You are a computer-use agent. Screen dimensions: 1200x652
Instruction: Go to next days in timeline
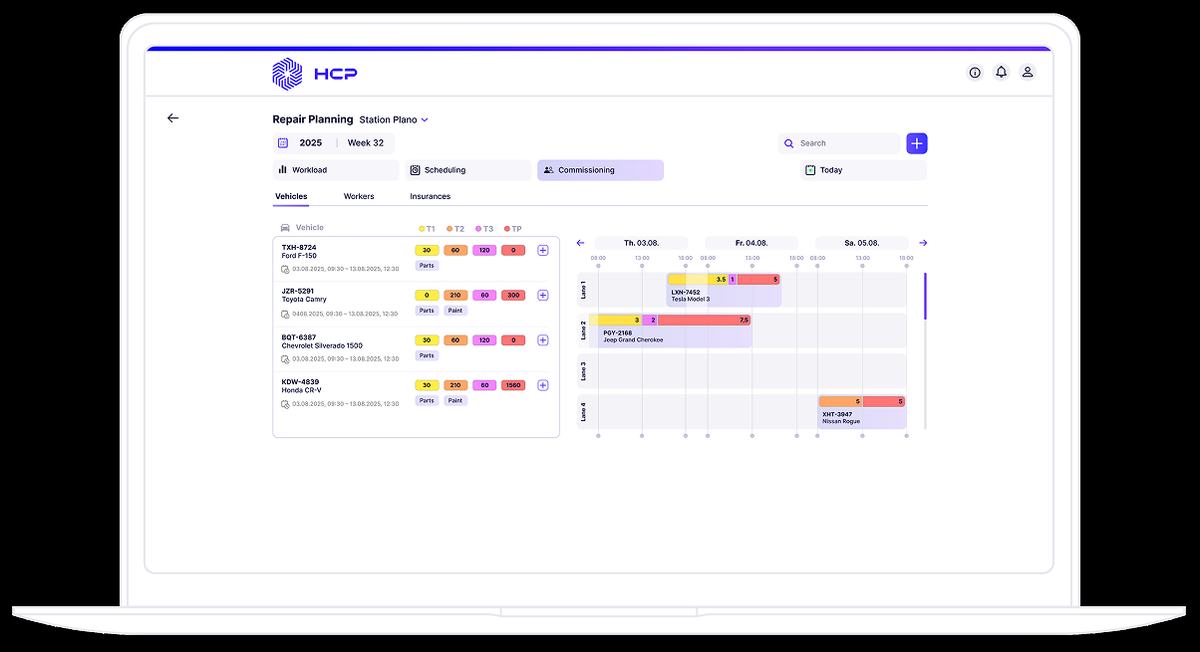click(923, 243)
